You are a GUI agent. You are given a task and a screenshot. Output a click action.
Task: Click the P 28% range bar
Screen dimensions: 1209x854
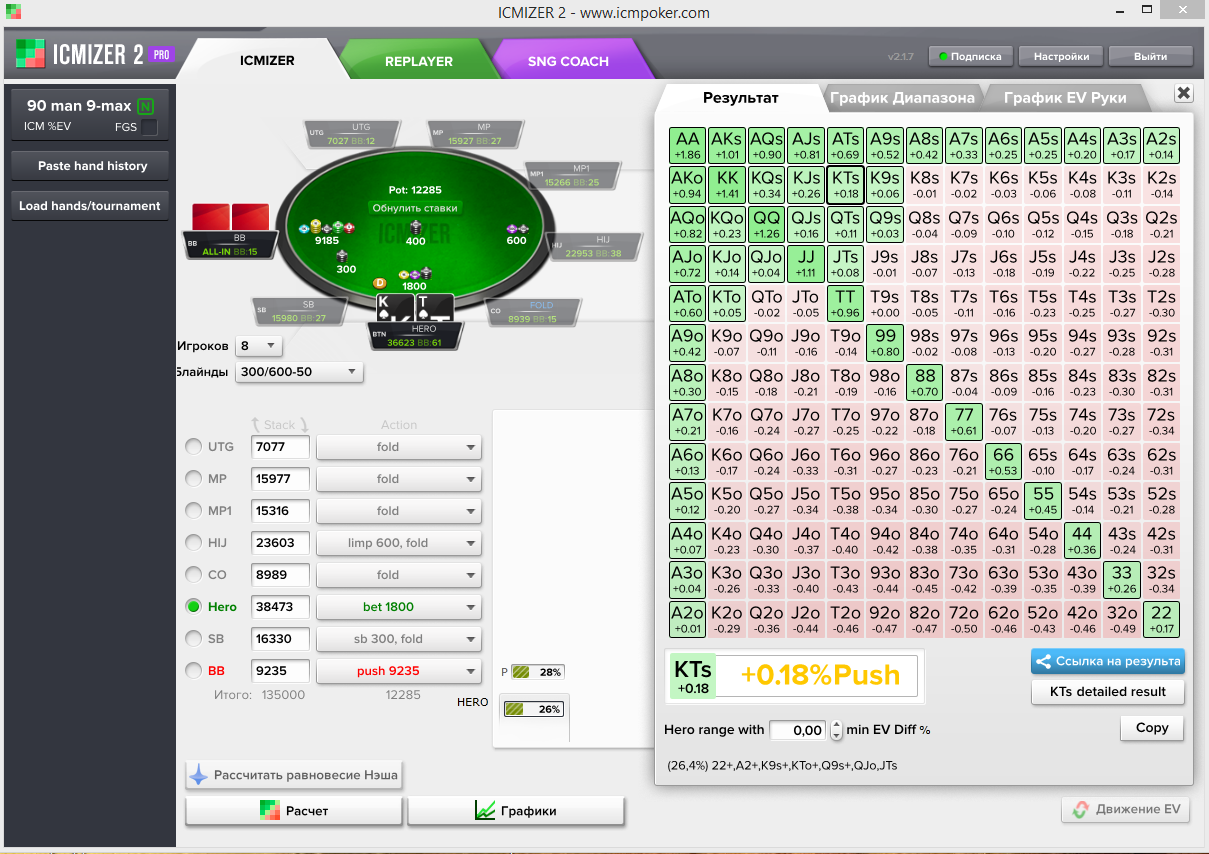point(538,672)
